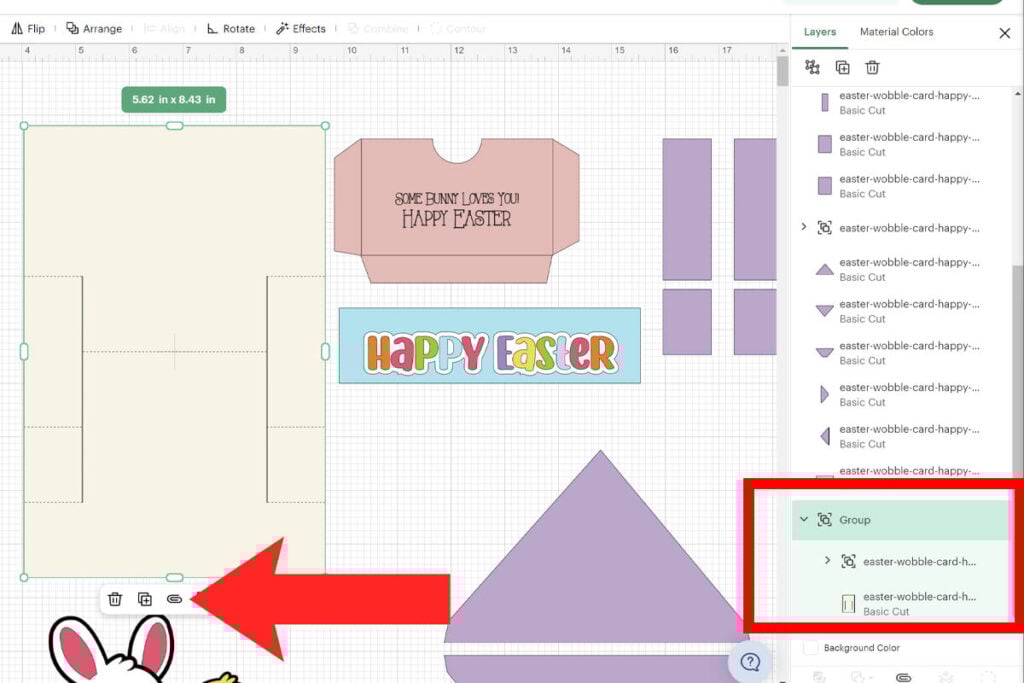Click the Rotate tool in toolbar
The image size is (1024, 683).
click(x=230, y=28)
